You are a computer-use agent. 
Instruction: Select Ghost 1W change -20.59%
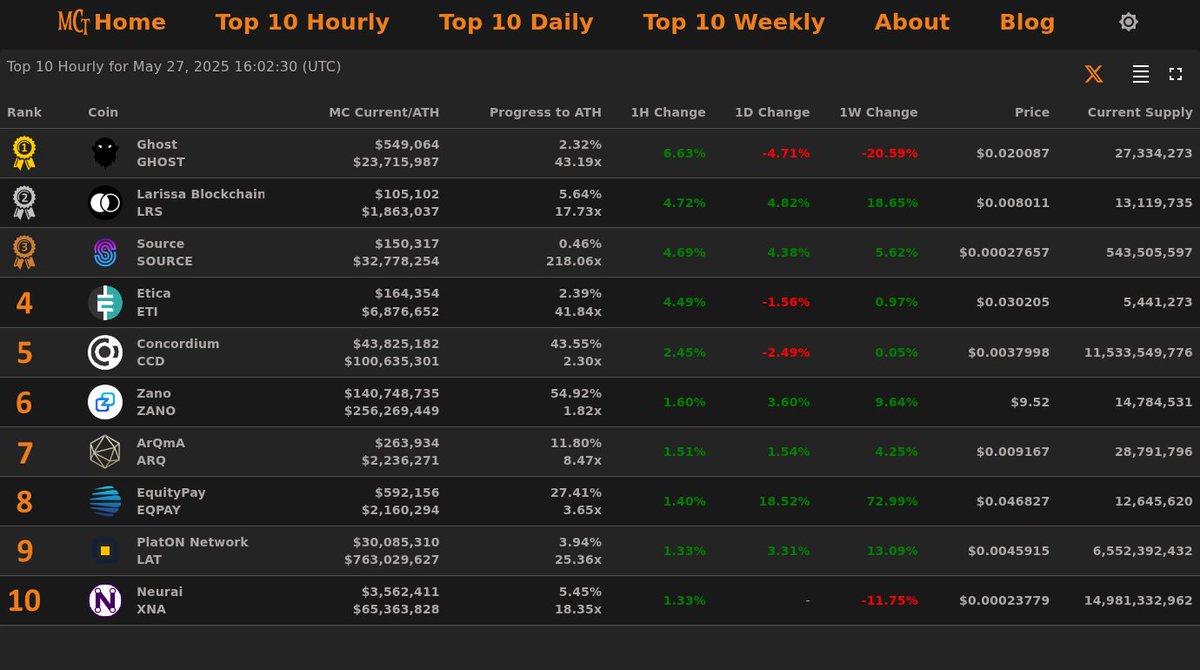[889, 153]
